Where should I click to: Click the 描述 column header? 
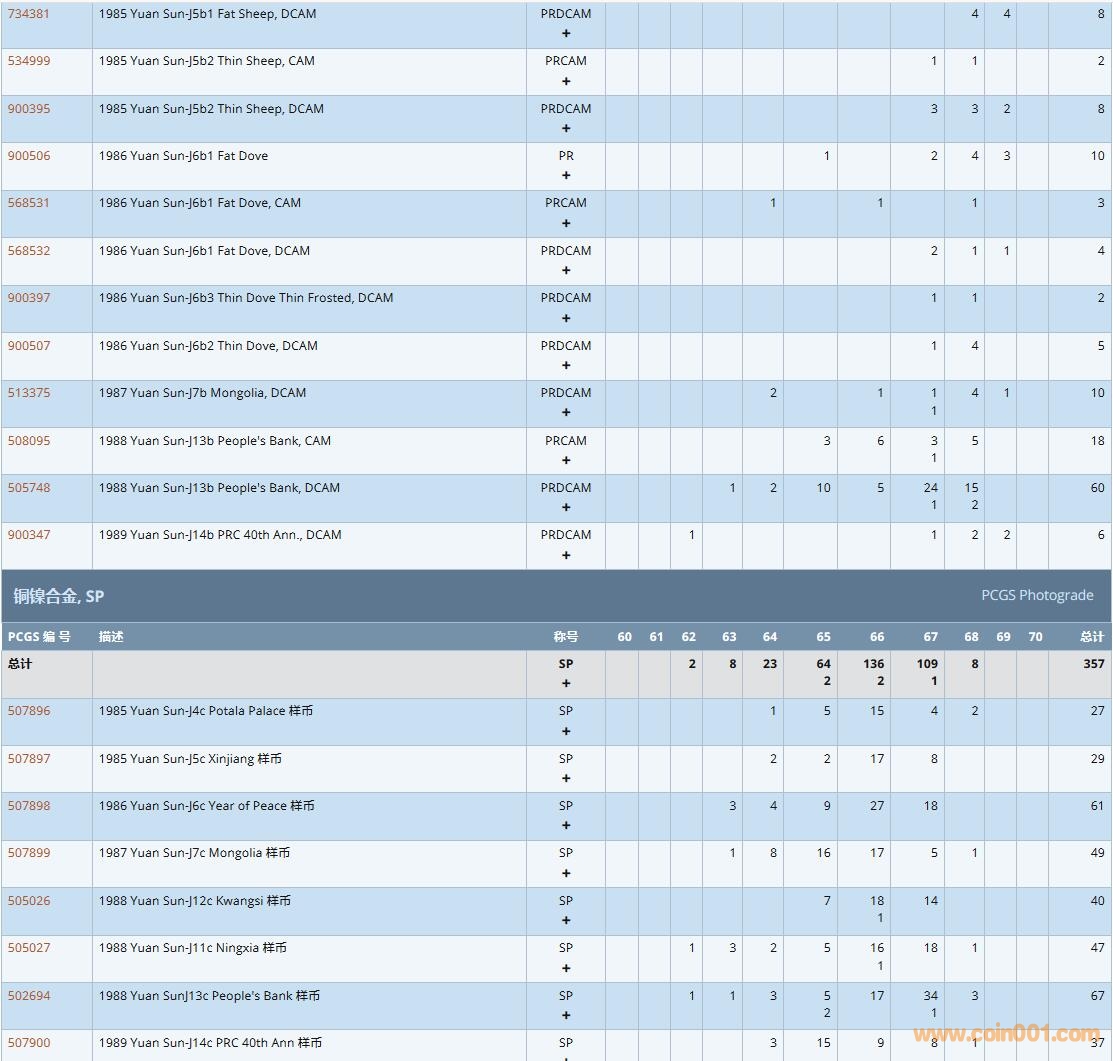point(111,637)
